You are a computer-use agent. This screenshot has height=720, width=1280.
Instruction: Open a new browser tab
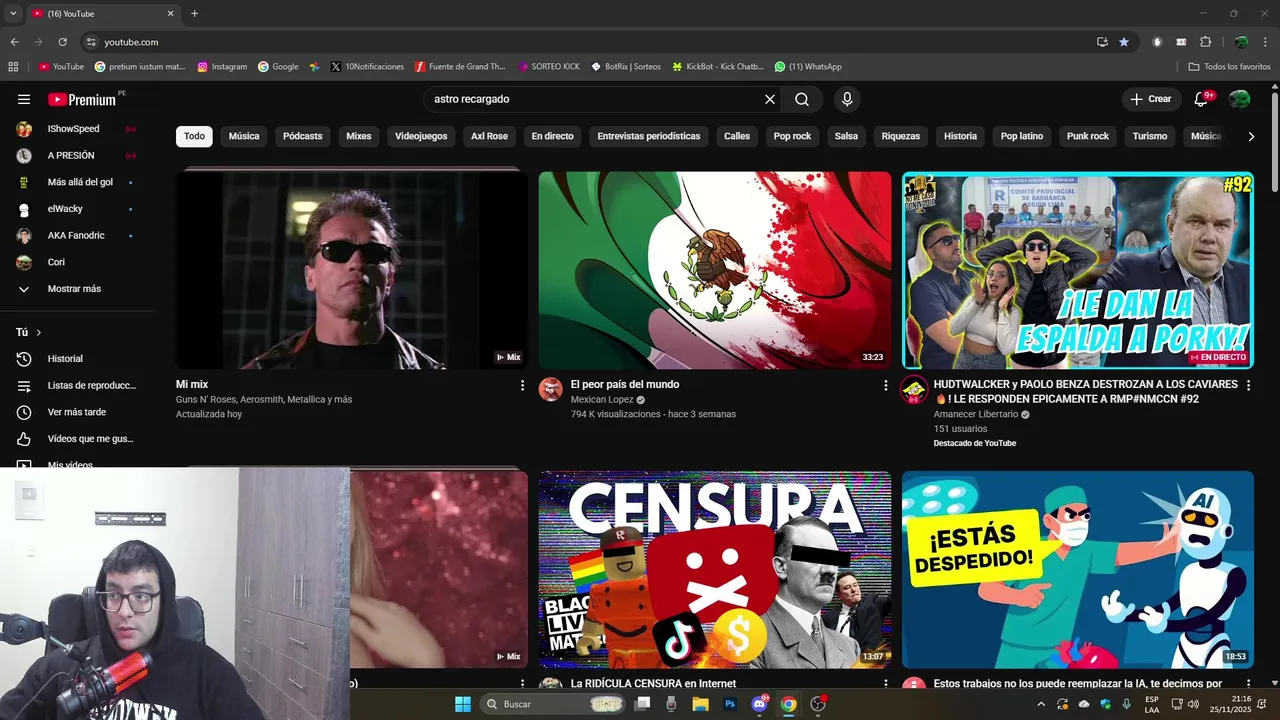(194, 14)
